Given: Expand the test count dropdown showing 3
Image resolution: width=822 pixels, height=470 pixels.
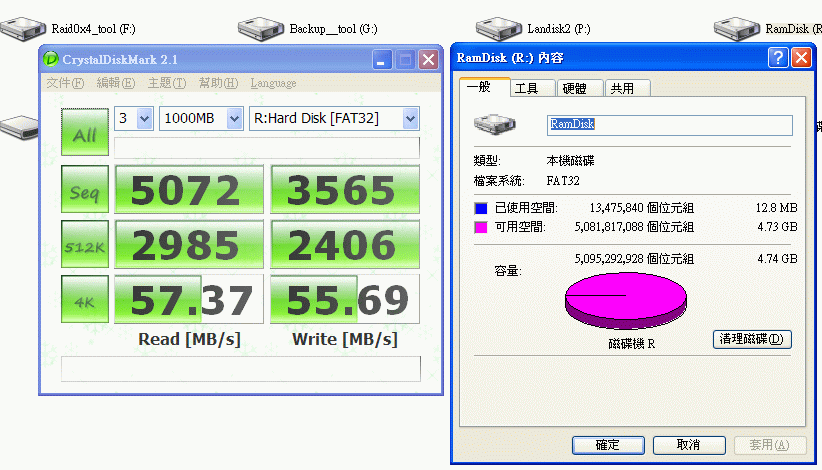Looking at the screenshot, I should (145, 119).
